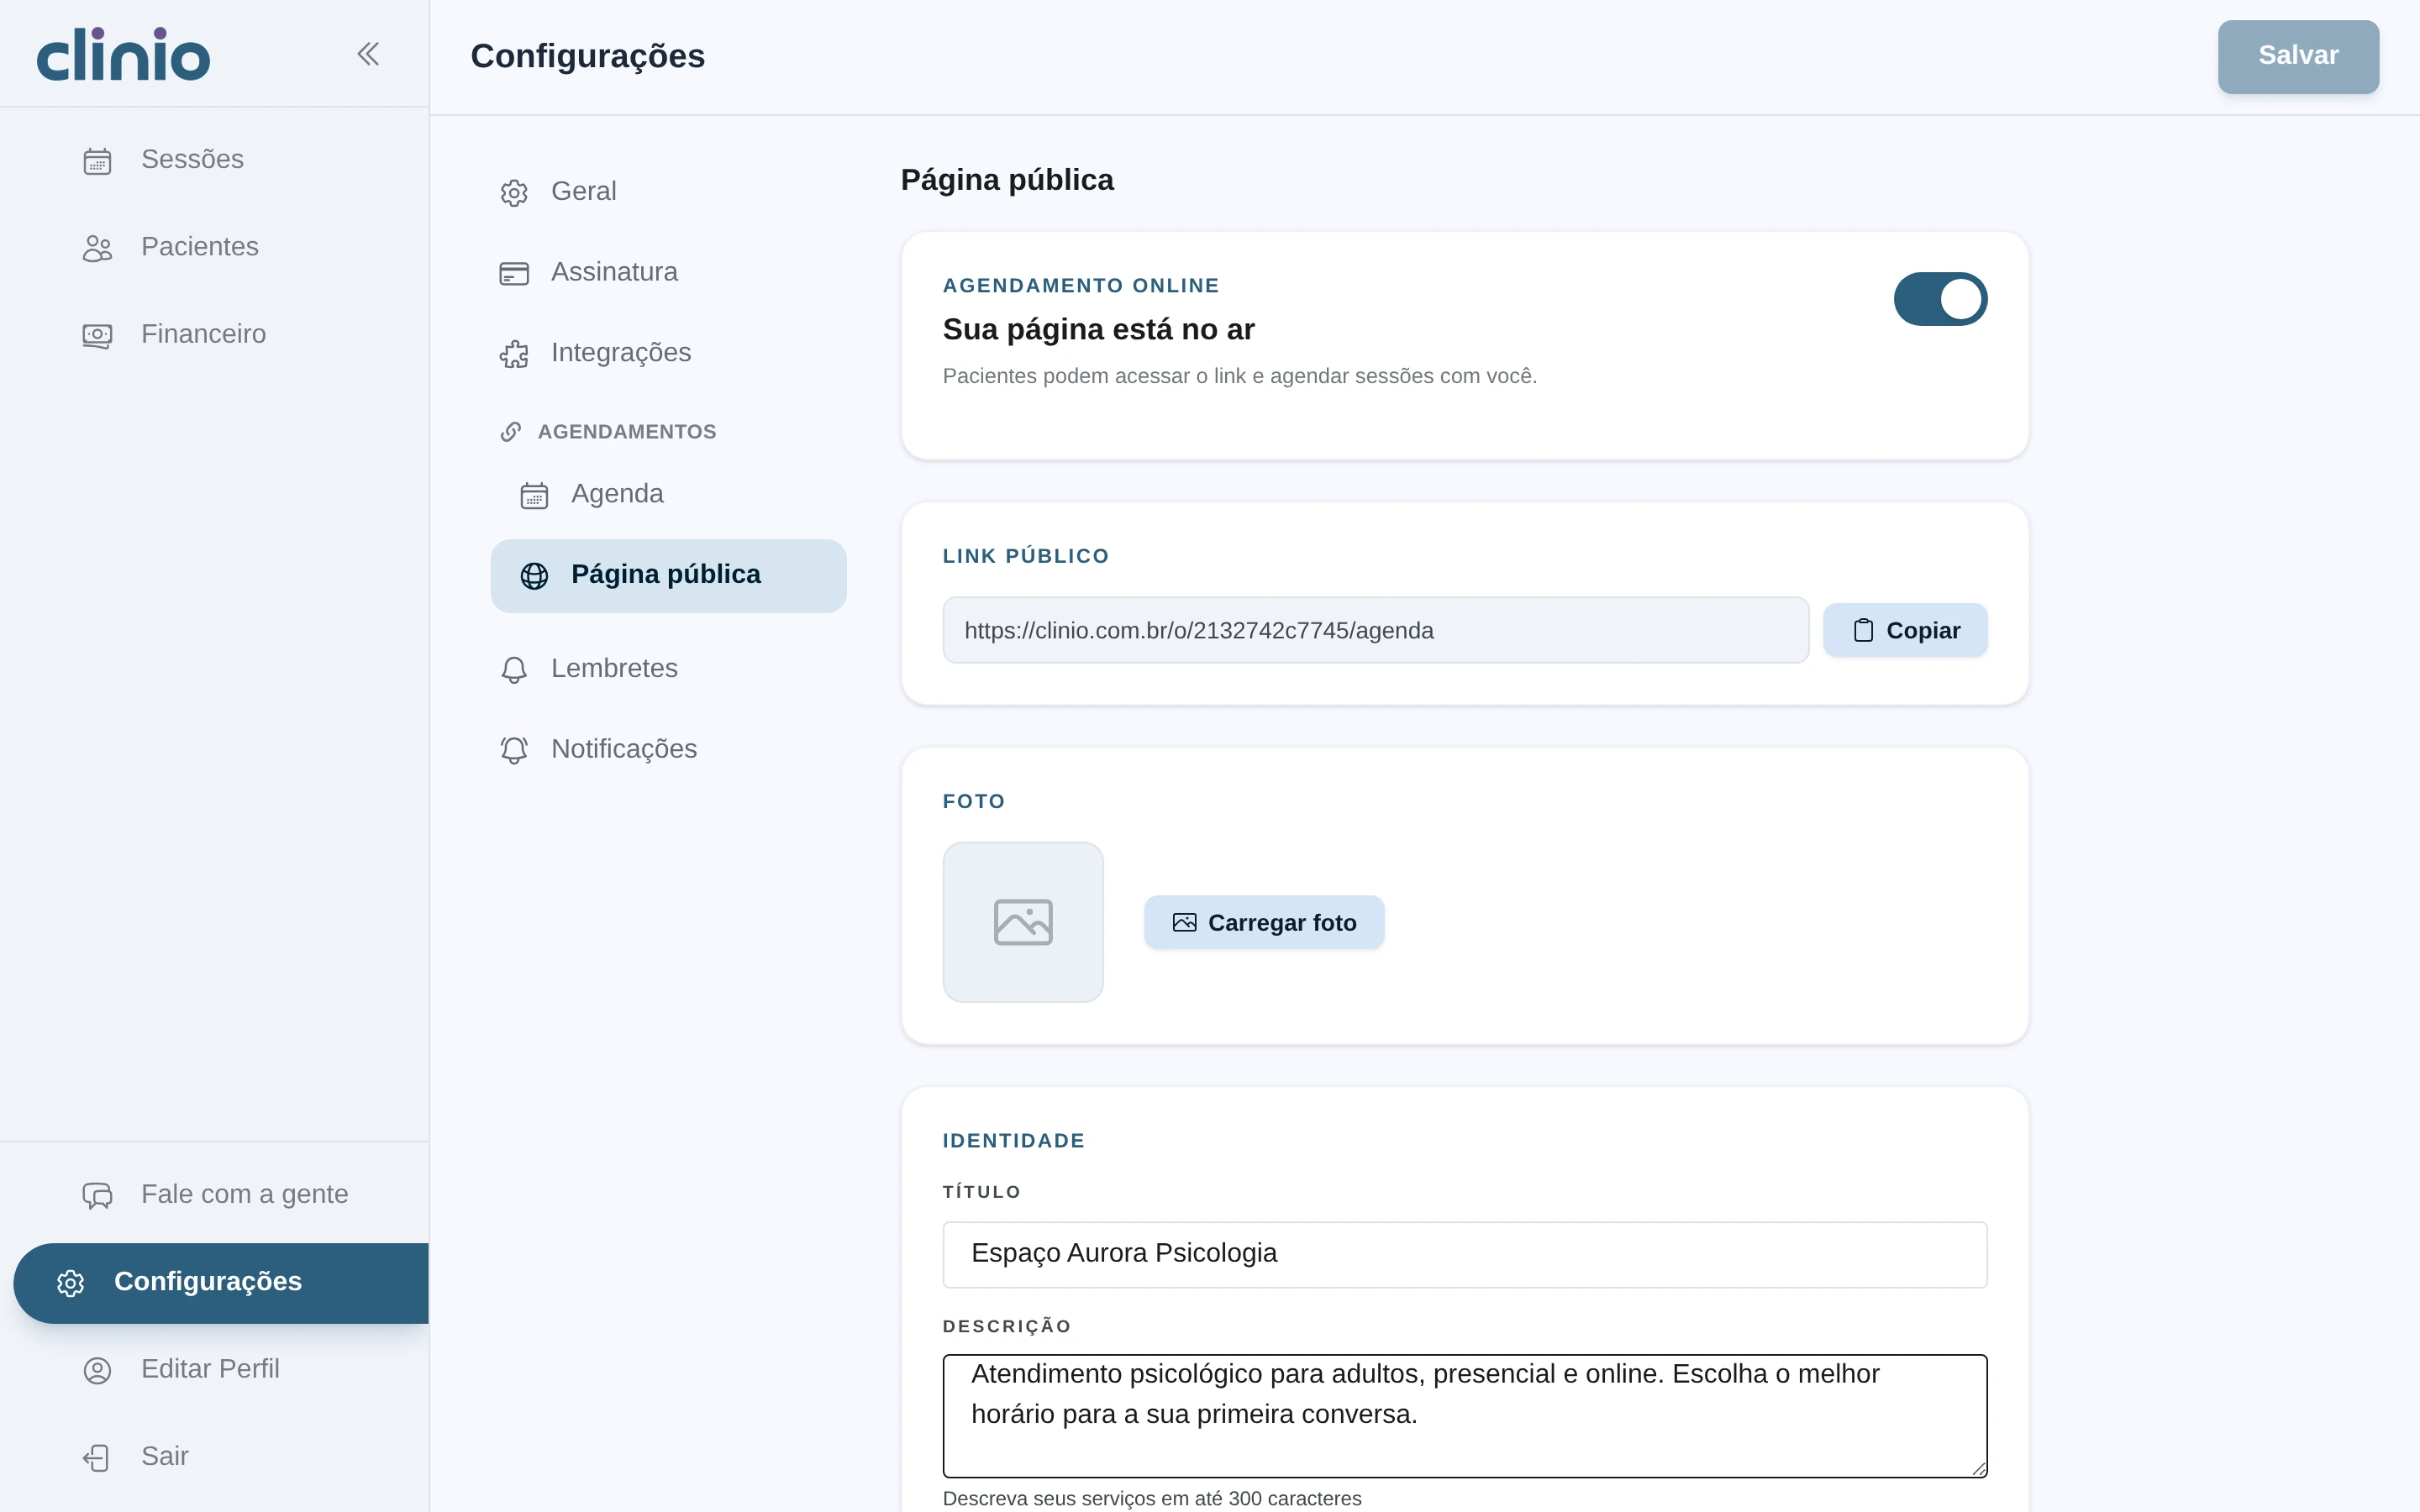
Task: Click the photo placeholder thumbnail
Action: (1023, 922)
